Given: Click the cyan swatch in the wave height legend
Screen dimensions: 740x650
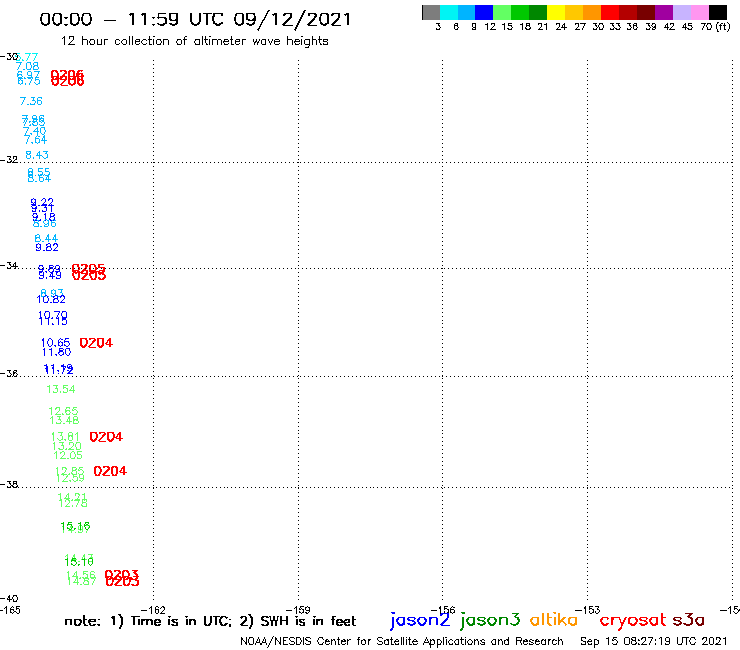Looking at the screenshot, I should 449,12.
